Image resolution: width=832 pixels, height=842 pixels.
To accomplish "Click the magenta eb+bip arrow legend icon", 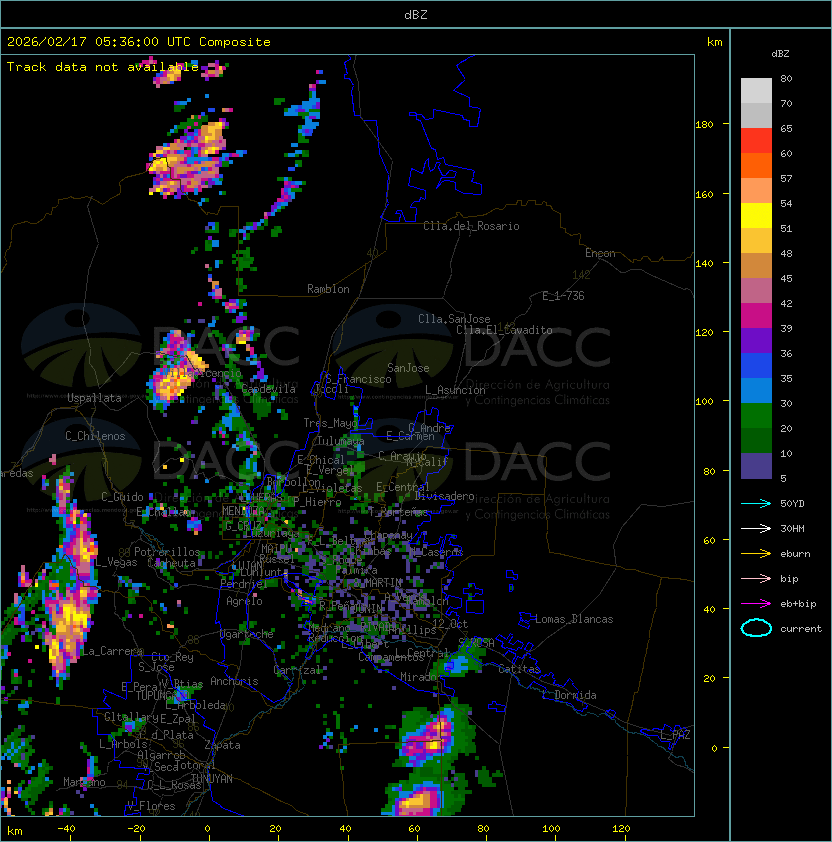I will pyautogui.click(x=756, y=604).
